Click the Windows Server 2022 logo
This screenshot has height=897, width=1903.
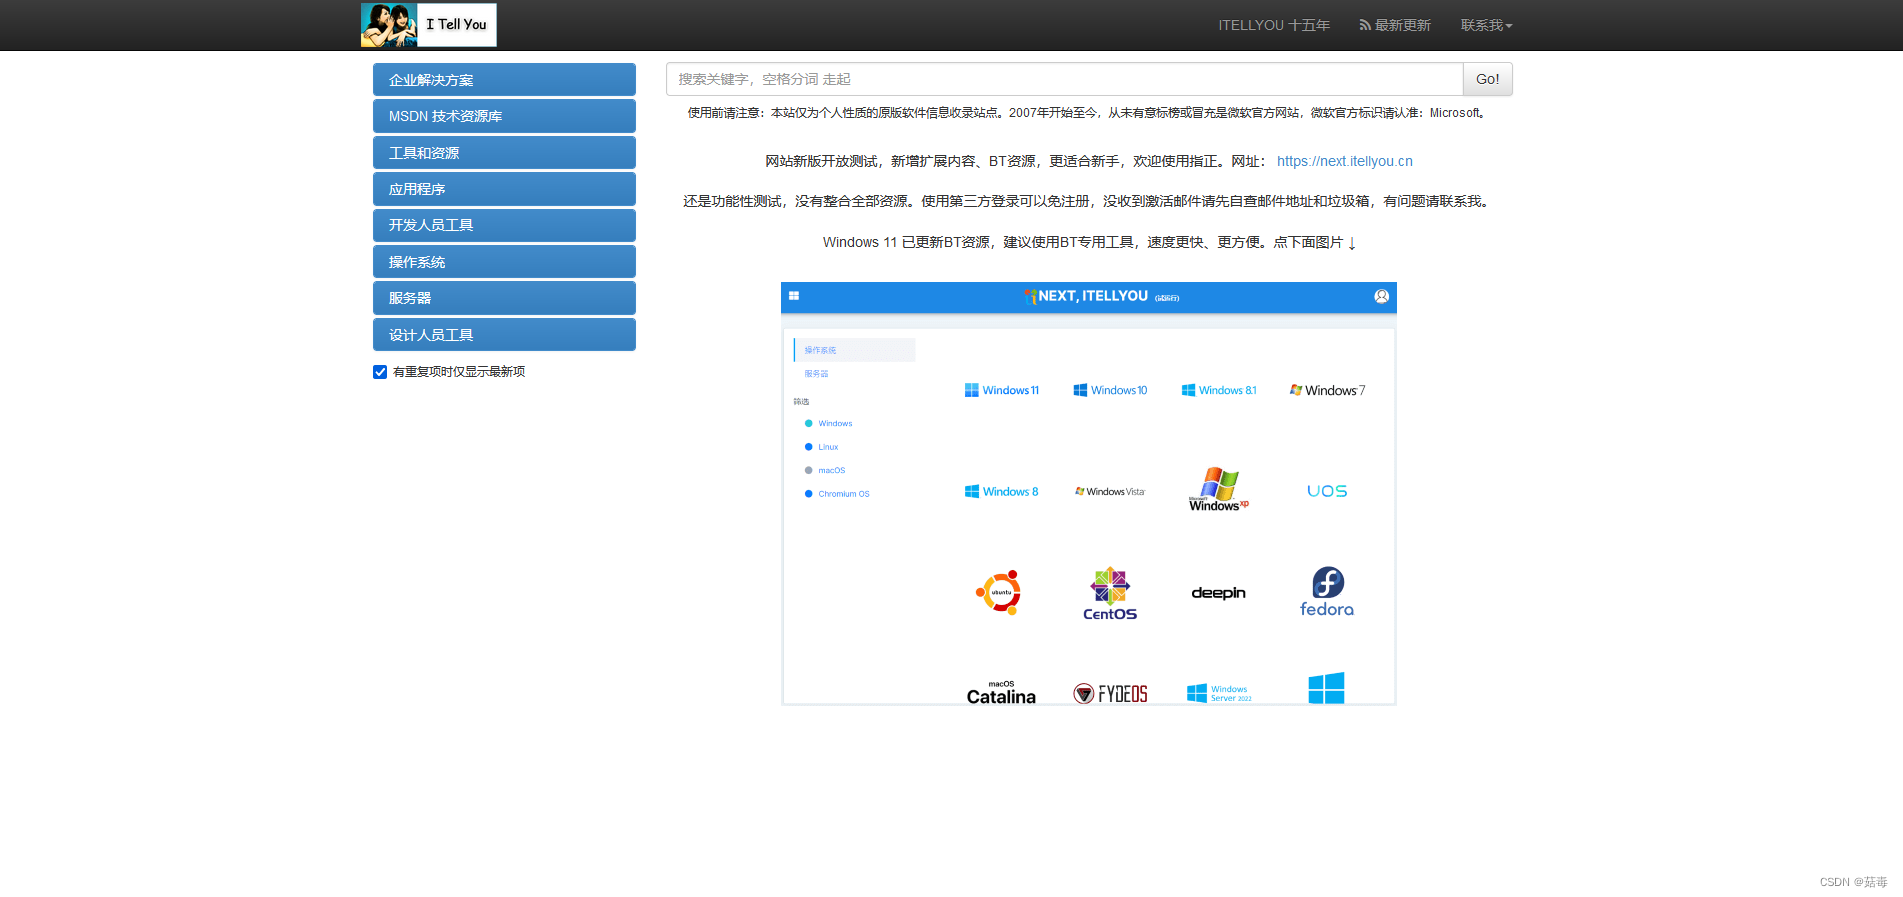click(x=1219, y=693)
